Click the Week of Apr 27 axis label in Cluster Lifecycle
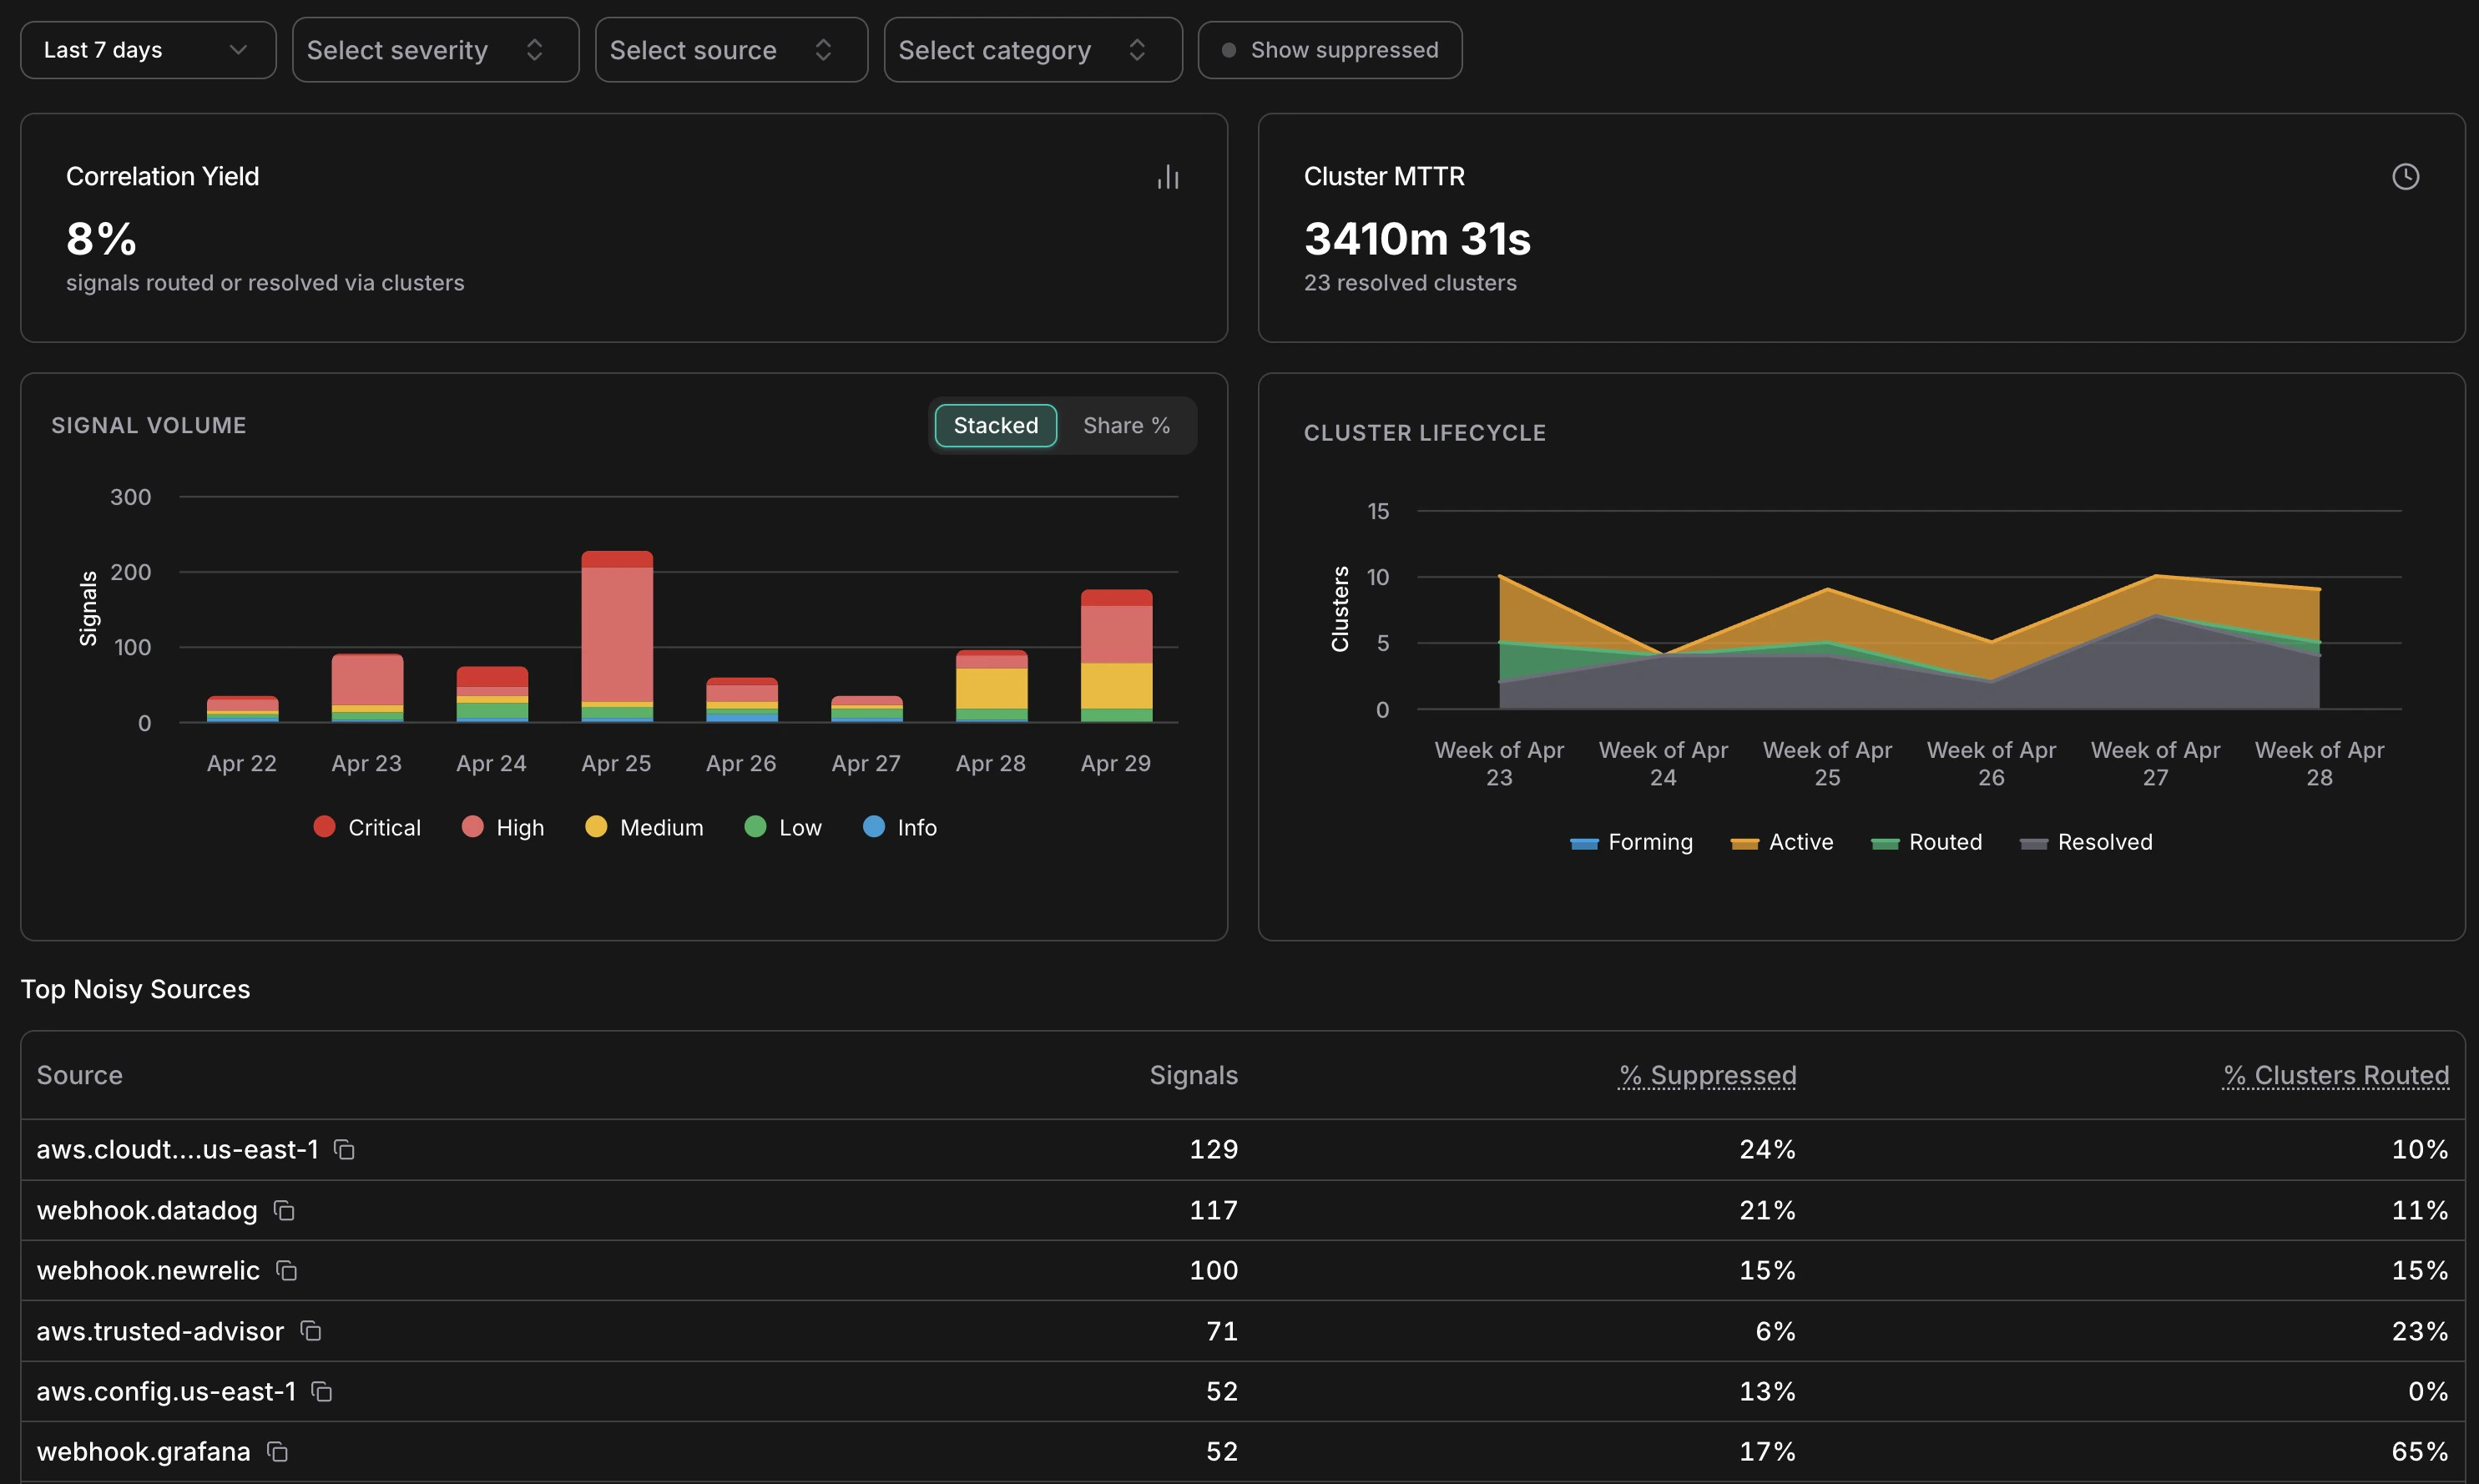 2155,764
